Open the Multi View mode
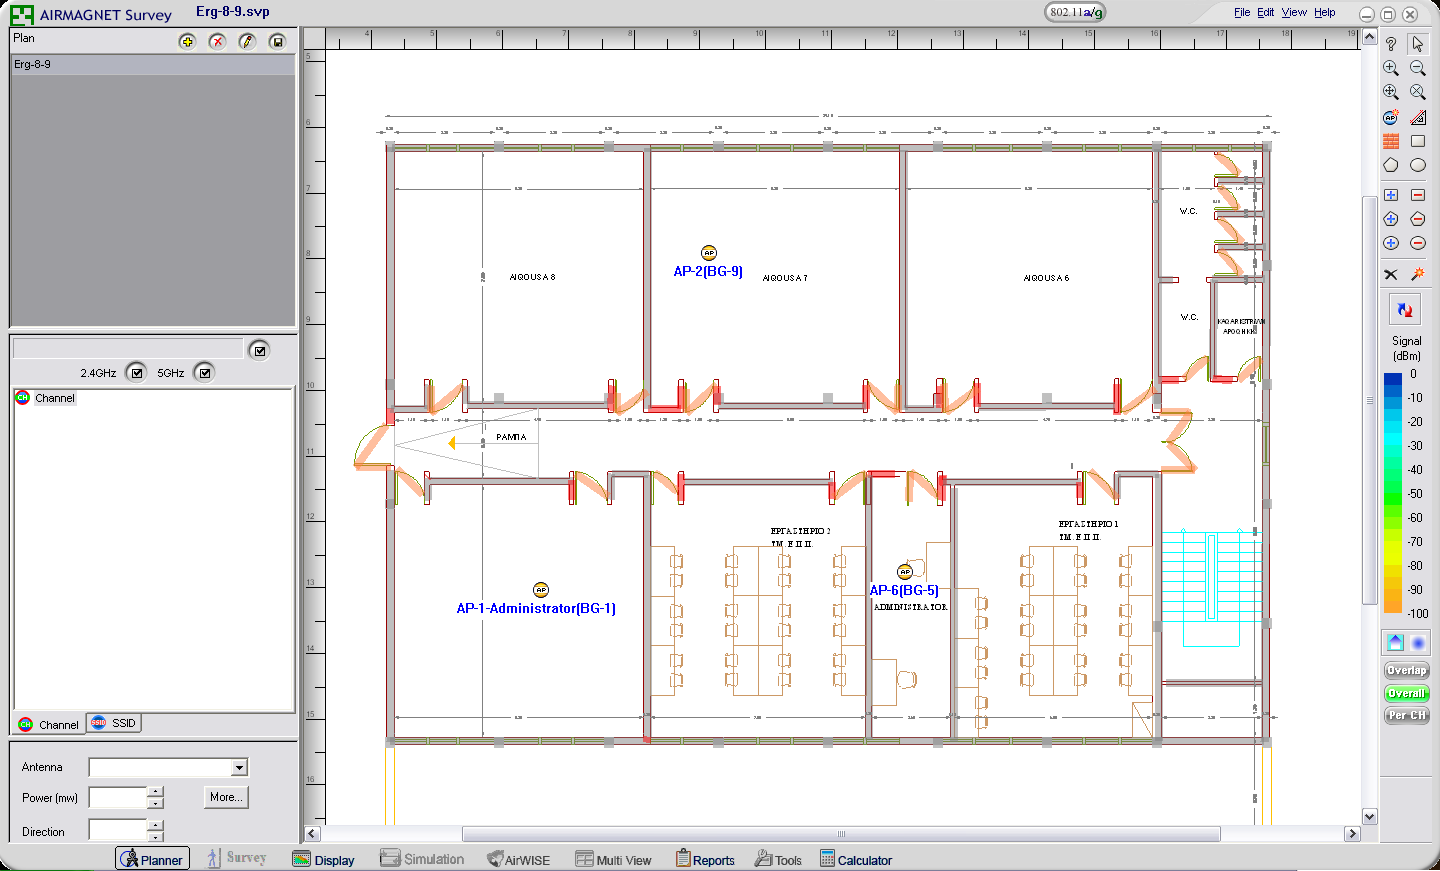1440x871 pixels. [614, 859]
